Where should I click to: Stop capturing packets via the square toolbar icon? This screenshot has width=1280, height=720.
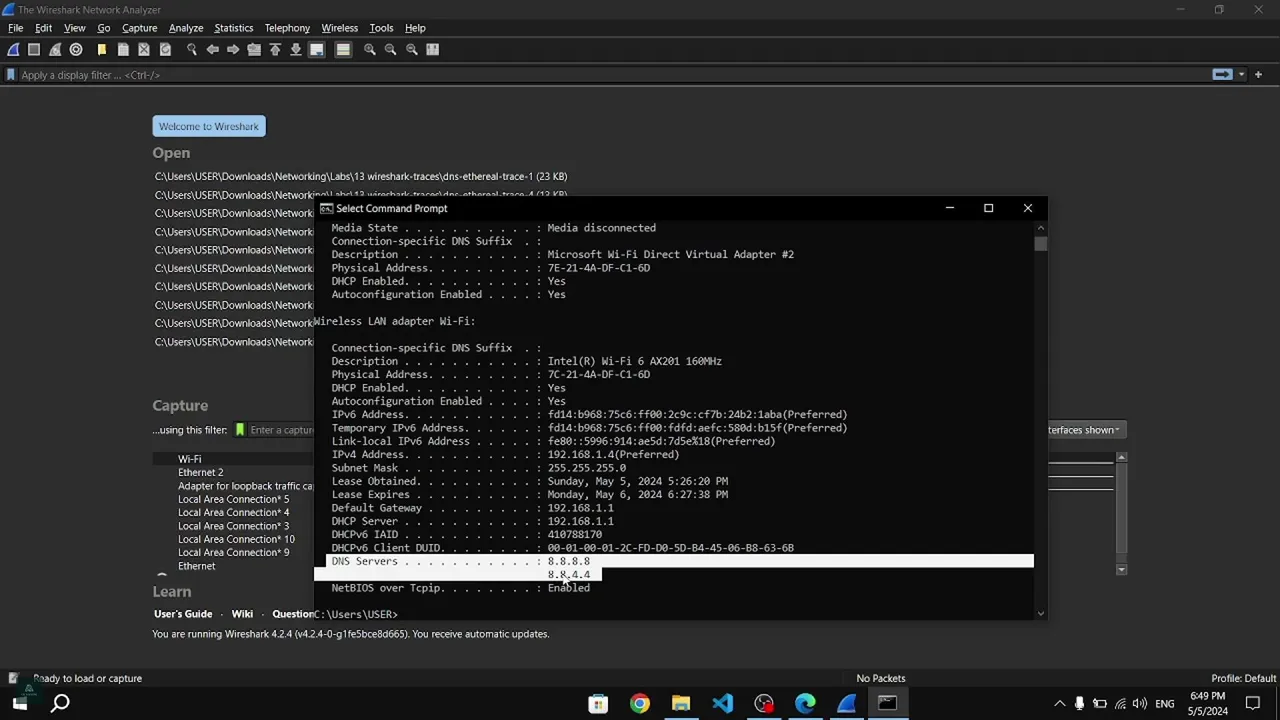[34, 49]
